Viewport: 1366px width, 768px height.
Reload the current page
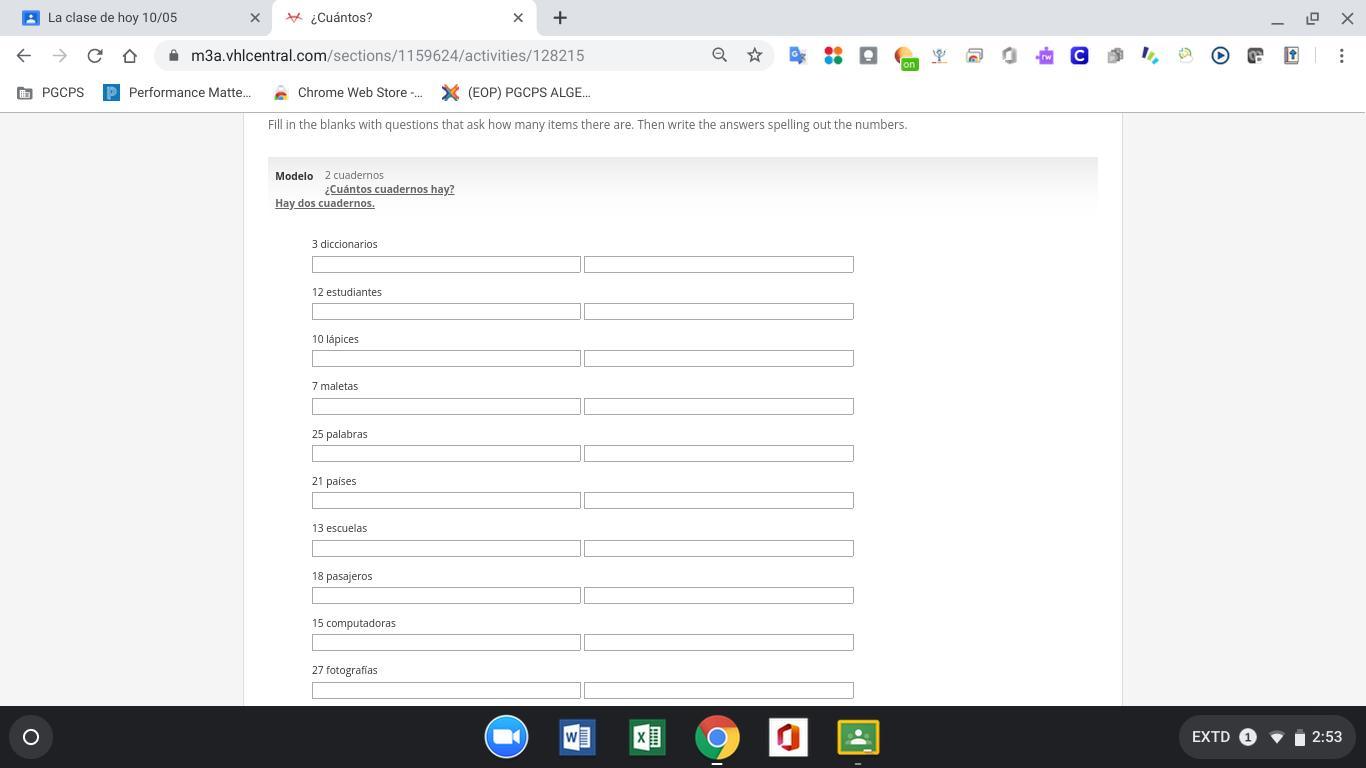pos(95,56)
